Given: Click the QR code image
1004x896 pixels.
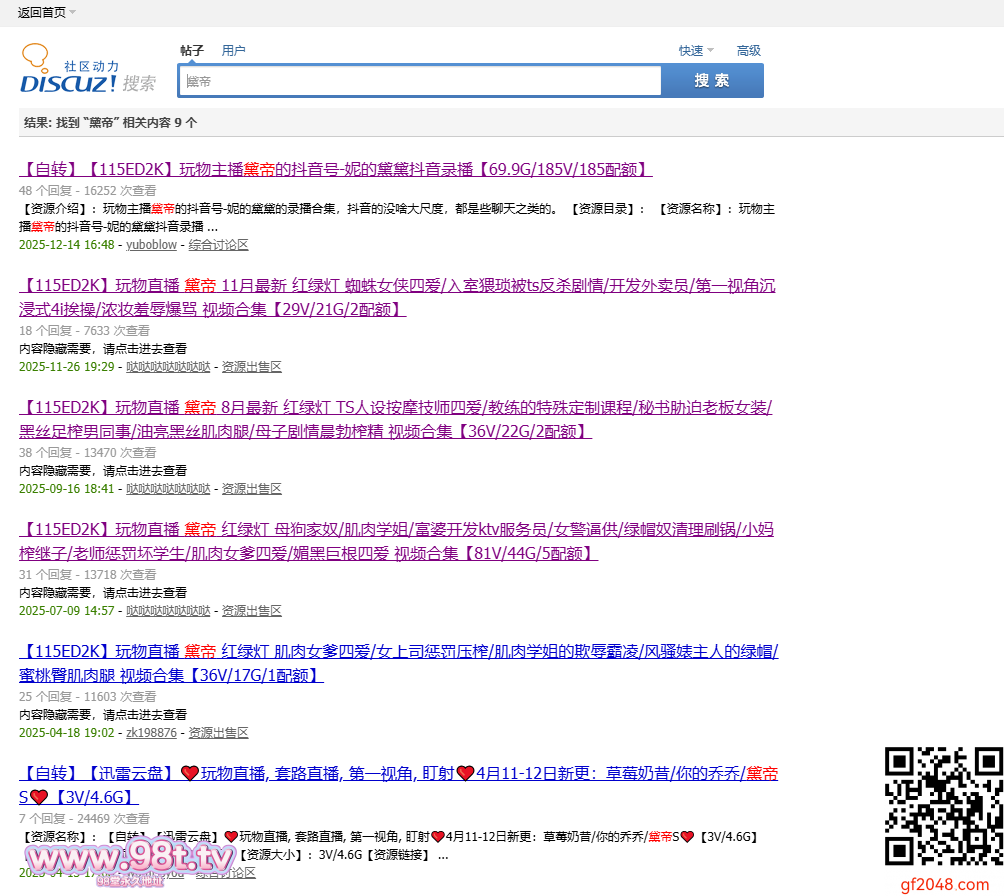Looking at the screenshot, I should (x=943, y=806).
